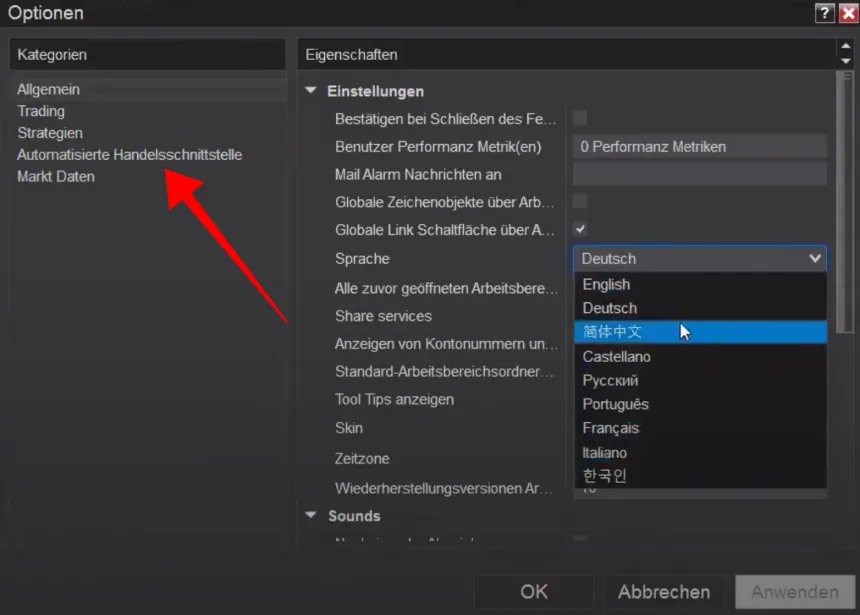Open the Sprache dropdown arrow
The height and width of the screenshot is (615, 860).
point(814,258)
